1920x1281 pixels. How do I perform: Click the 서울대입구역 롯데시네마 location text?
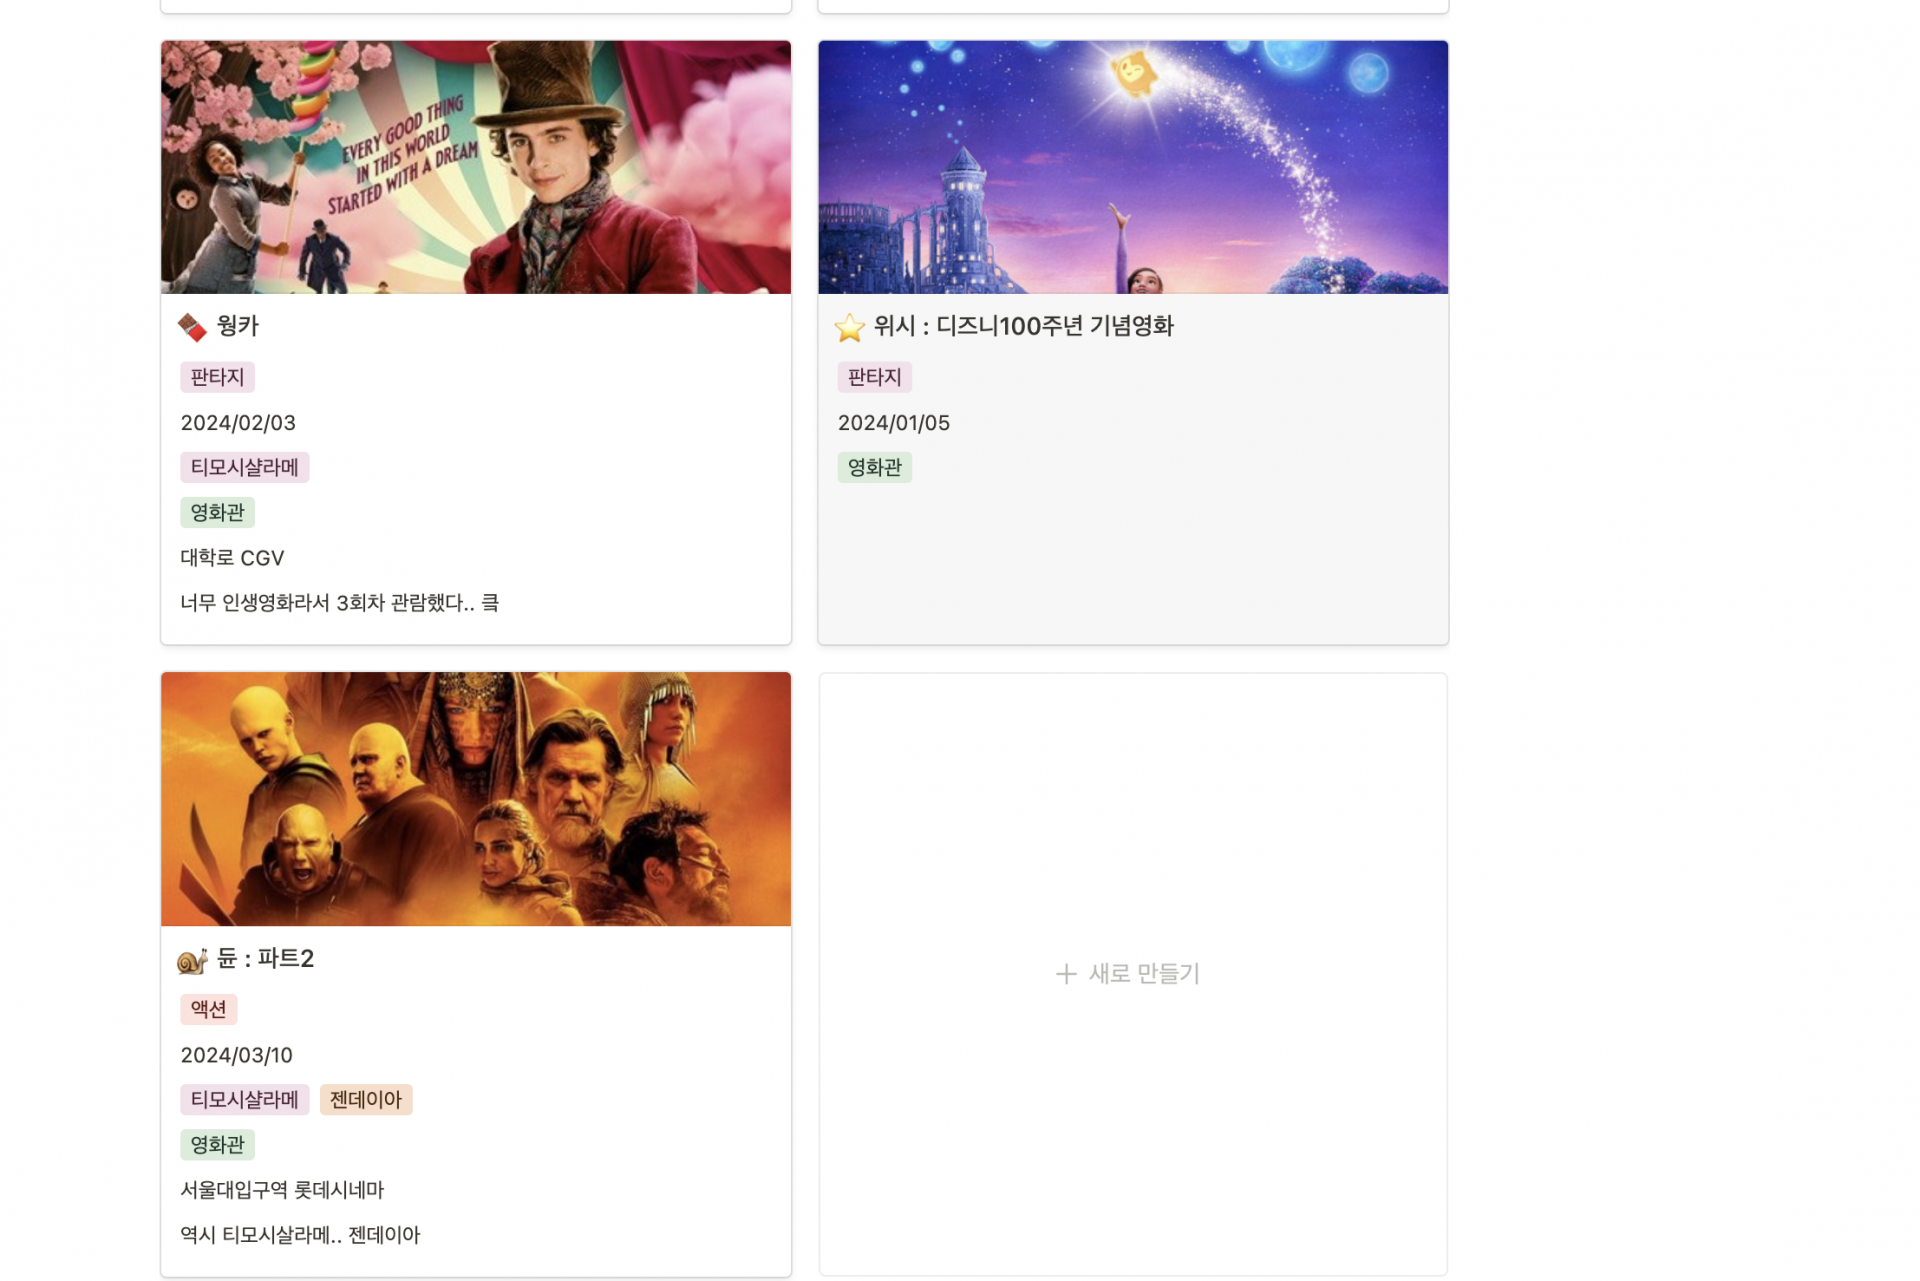pos(282,1190)
